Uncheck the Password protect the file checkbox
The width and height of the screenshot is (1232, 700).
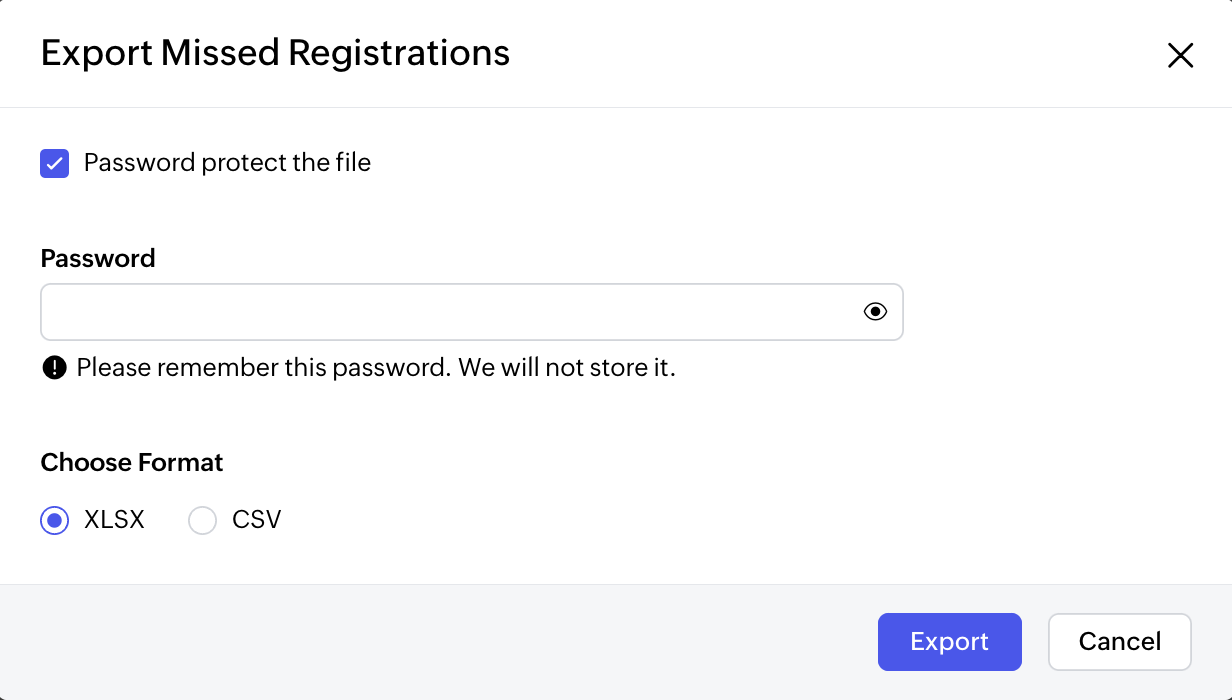click(x=55, y=163)
